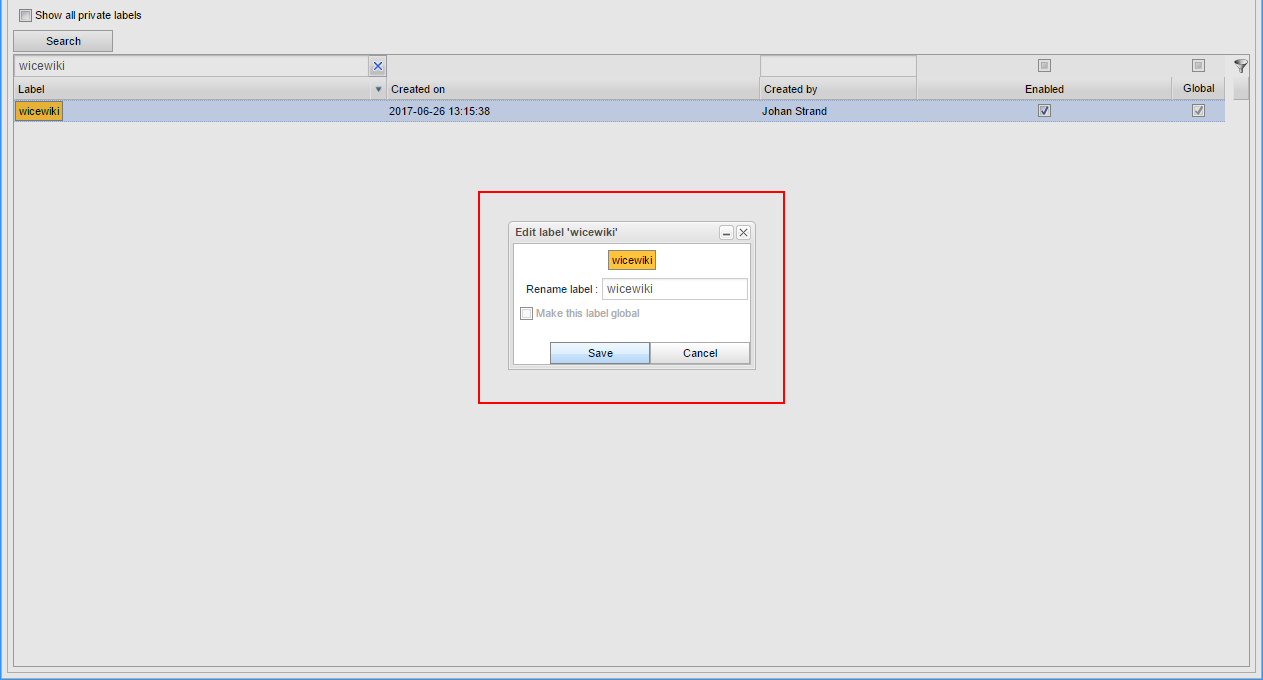This screenshot has height=680, width=1263.
Task: Toggle Global checkbox in wicewiki row
Action: (1198, 111)
